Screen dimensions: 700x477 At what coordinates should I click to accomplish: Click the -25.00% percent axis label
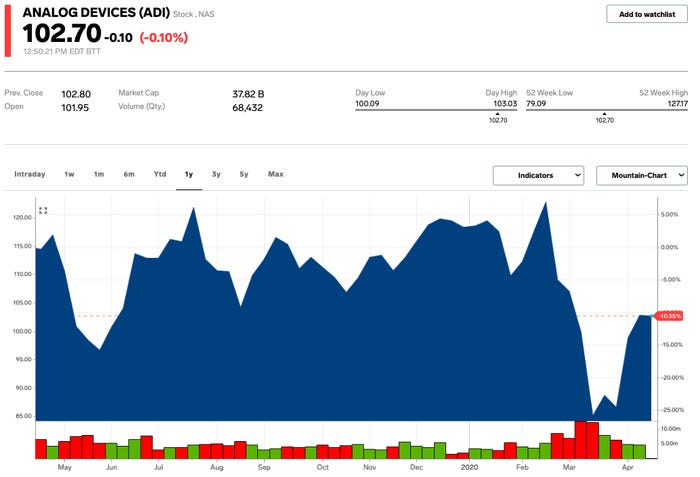(x=672, y=410)
